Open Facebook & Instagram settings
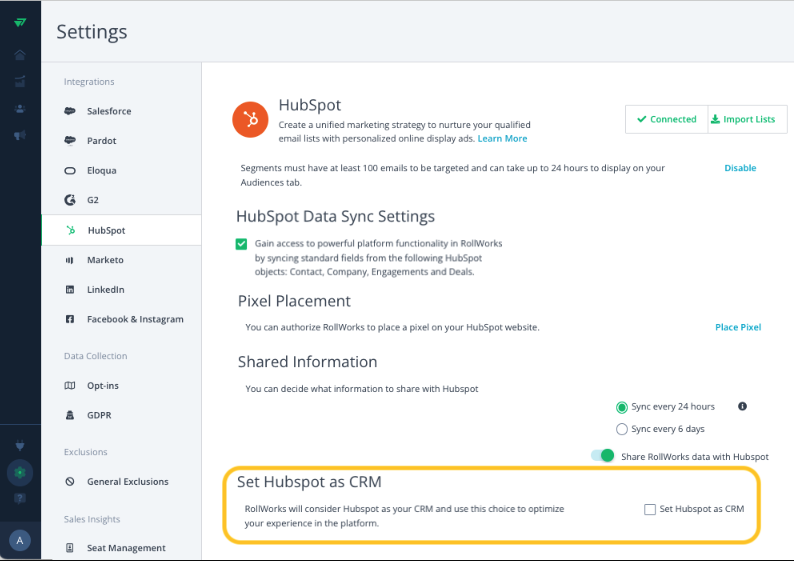Screen dimensions: 794x561 pyautogui.click(x=121, y=319)
